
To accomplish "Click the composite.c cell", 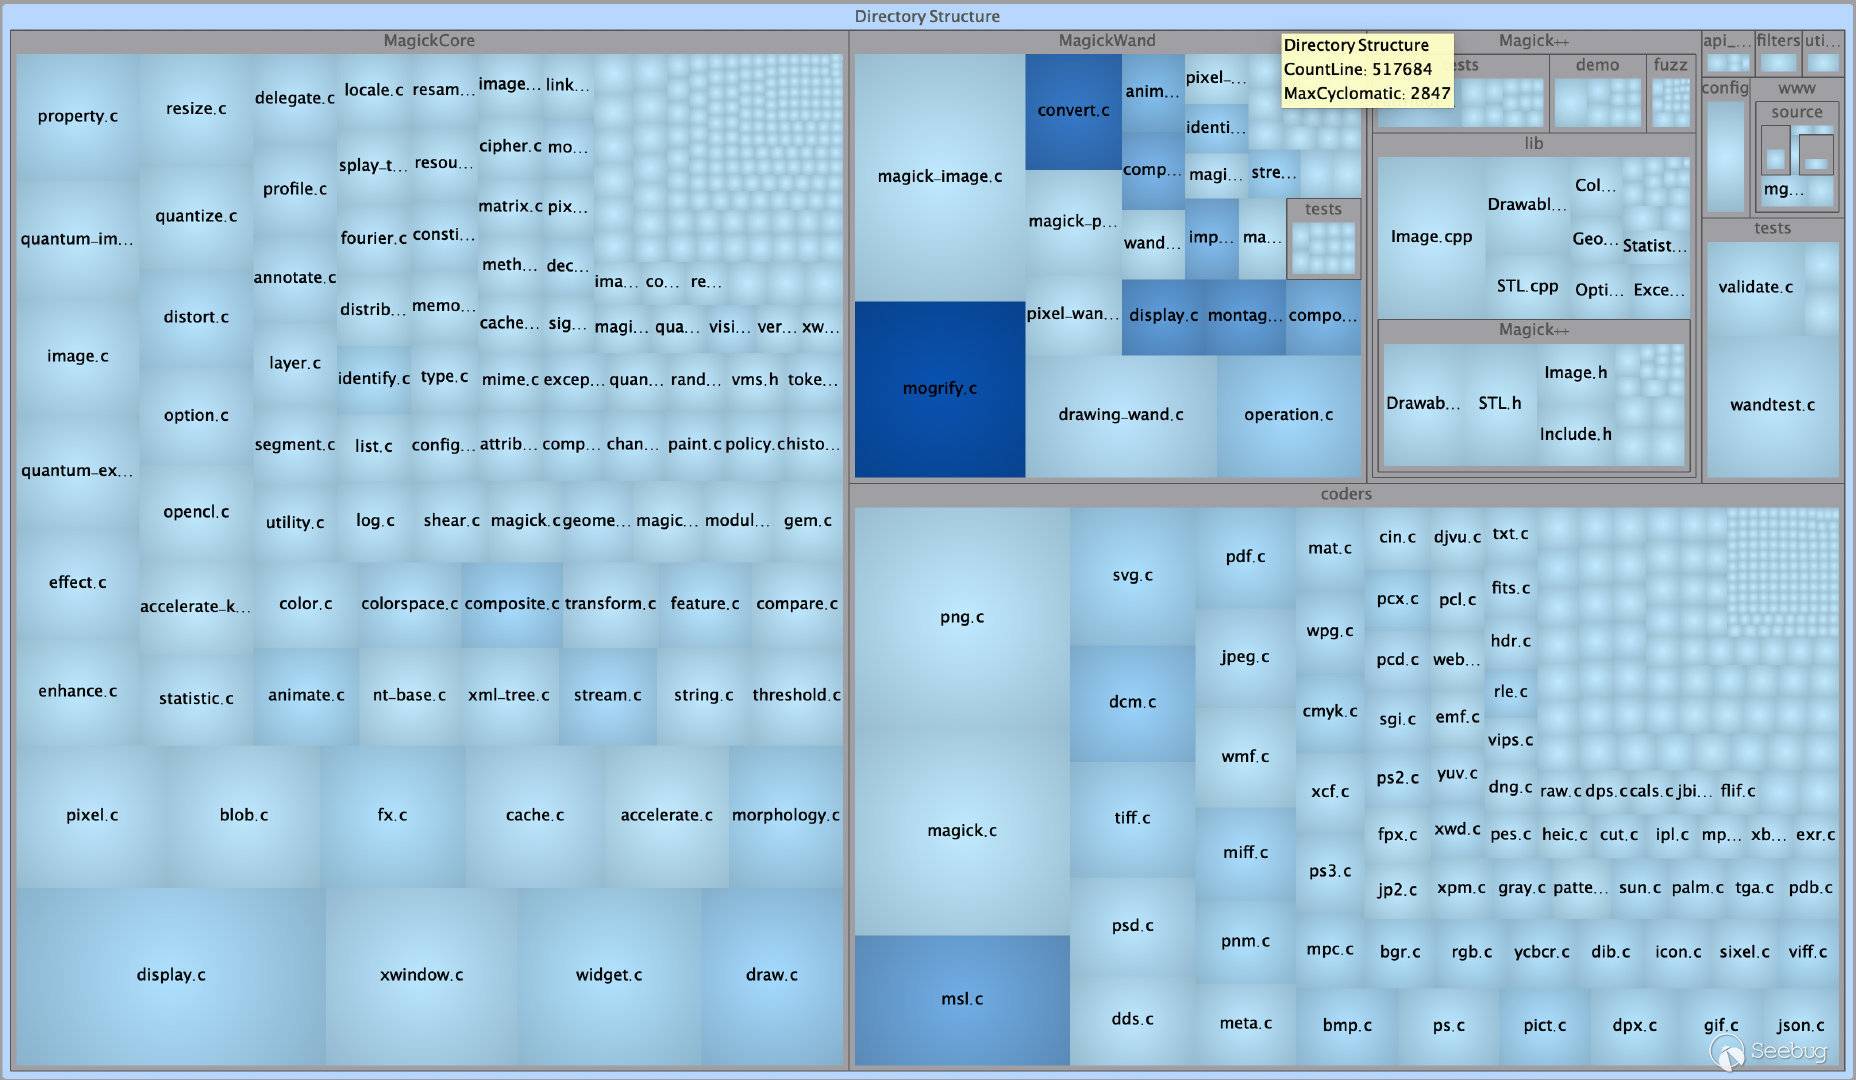I will click(x=512, y=604).
